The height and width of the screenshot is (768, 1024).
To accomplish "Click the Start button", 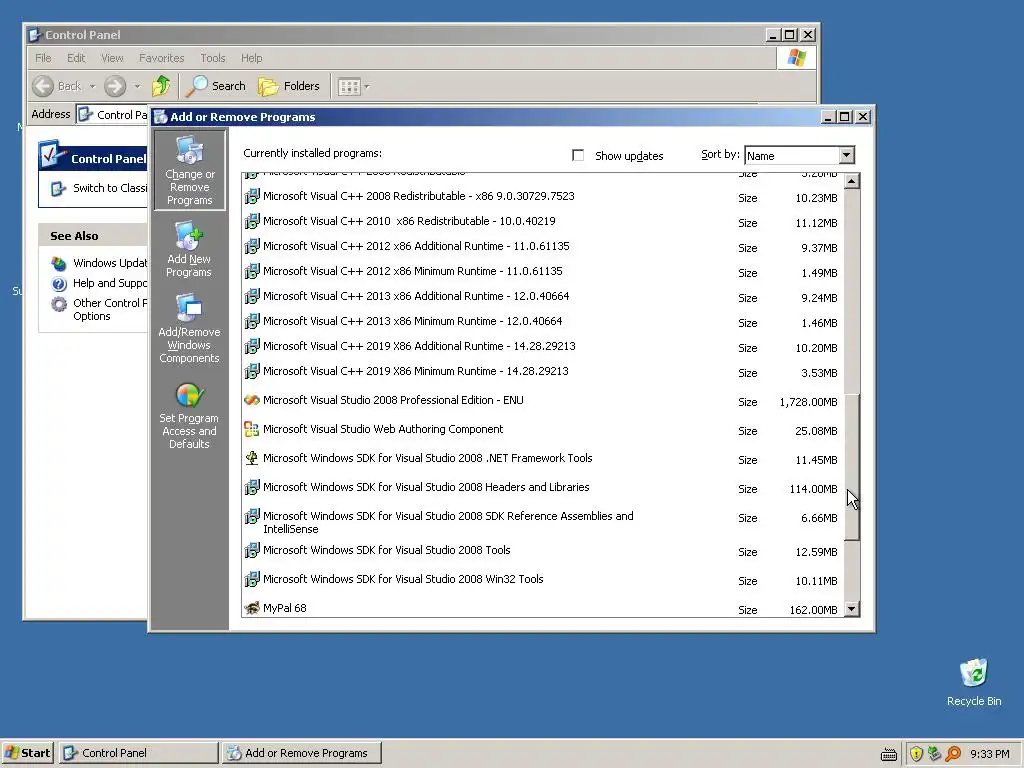I will coord(27,753).
